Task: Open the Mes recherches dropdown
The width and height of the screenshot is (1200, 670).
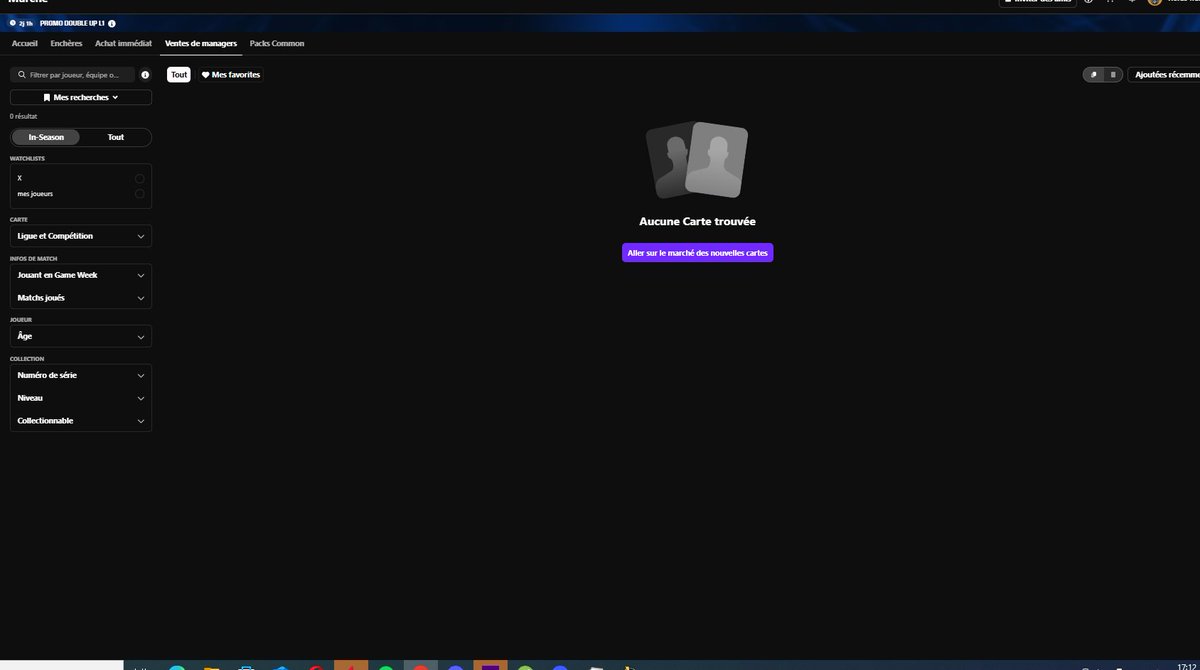Action: tap(81, 97)
